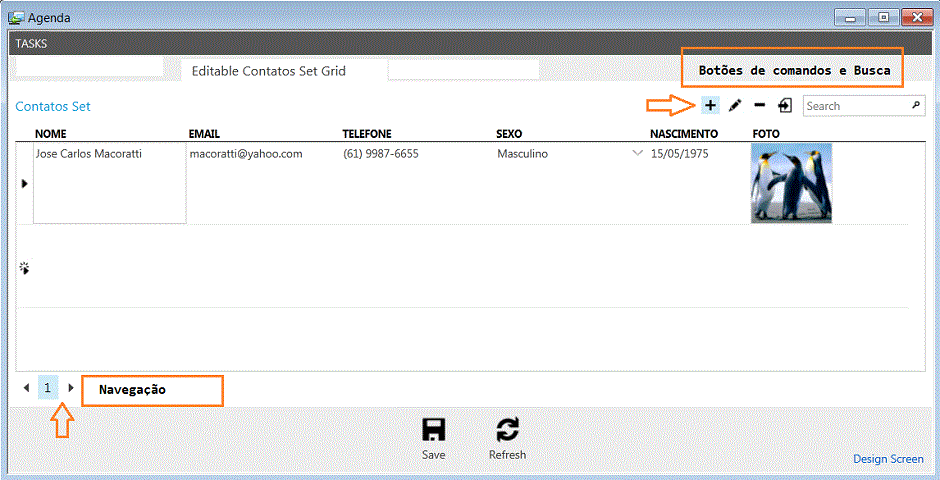Sort by EMAIL column header
The width and height of the screenshot is (940, 480).
(205, 134)
